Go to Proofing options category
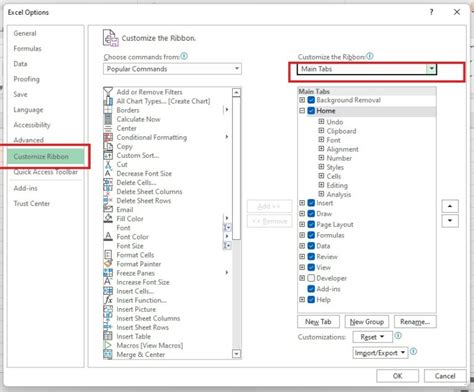Image resolution: width=474 pixels, height=392 pixels. coord(26,79)
